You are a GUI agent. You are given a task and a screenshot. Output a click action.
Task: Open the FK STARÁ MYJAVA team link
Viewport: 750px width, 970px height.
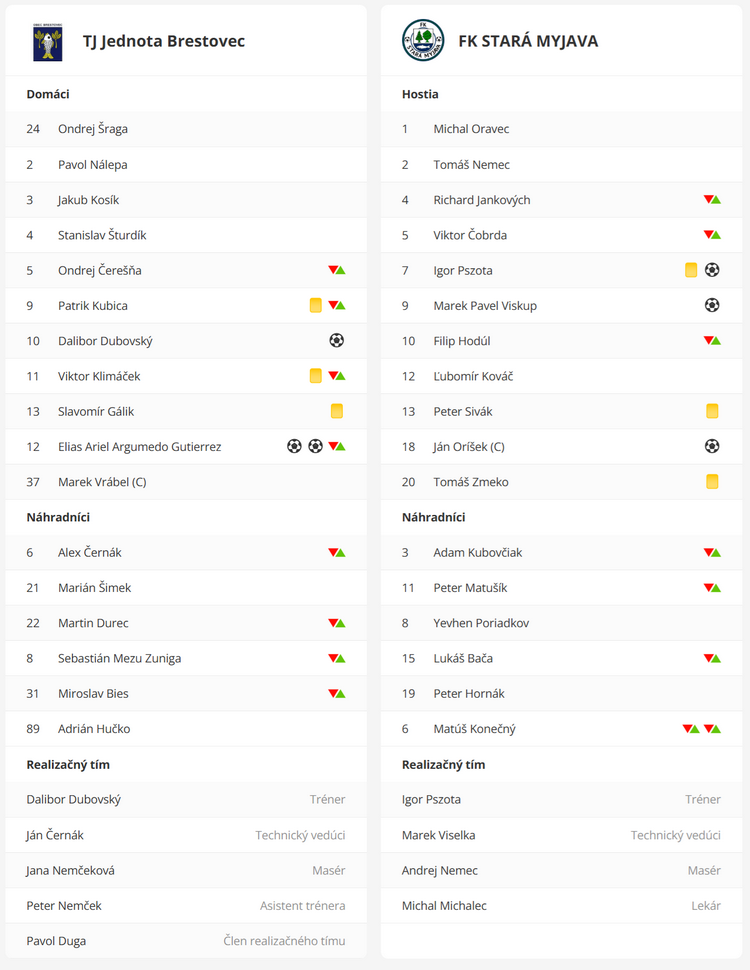[x=528, y=41]
